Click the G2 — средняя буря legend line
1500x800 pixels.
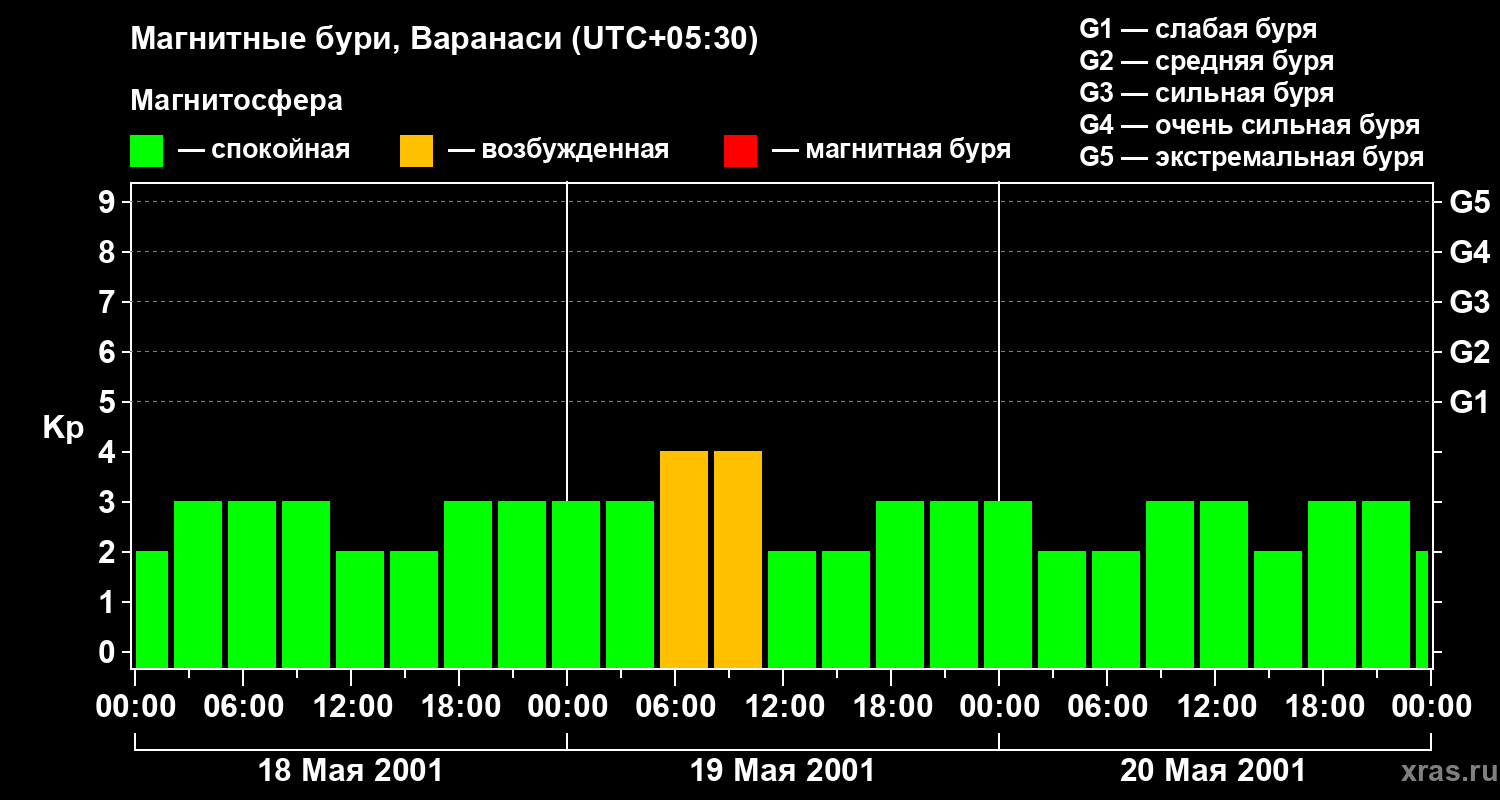point(1207,61)
